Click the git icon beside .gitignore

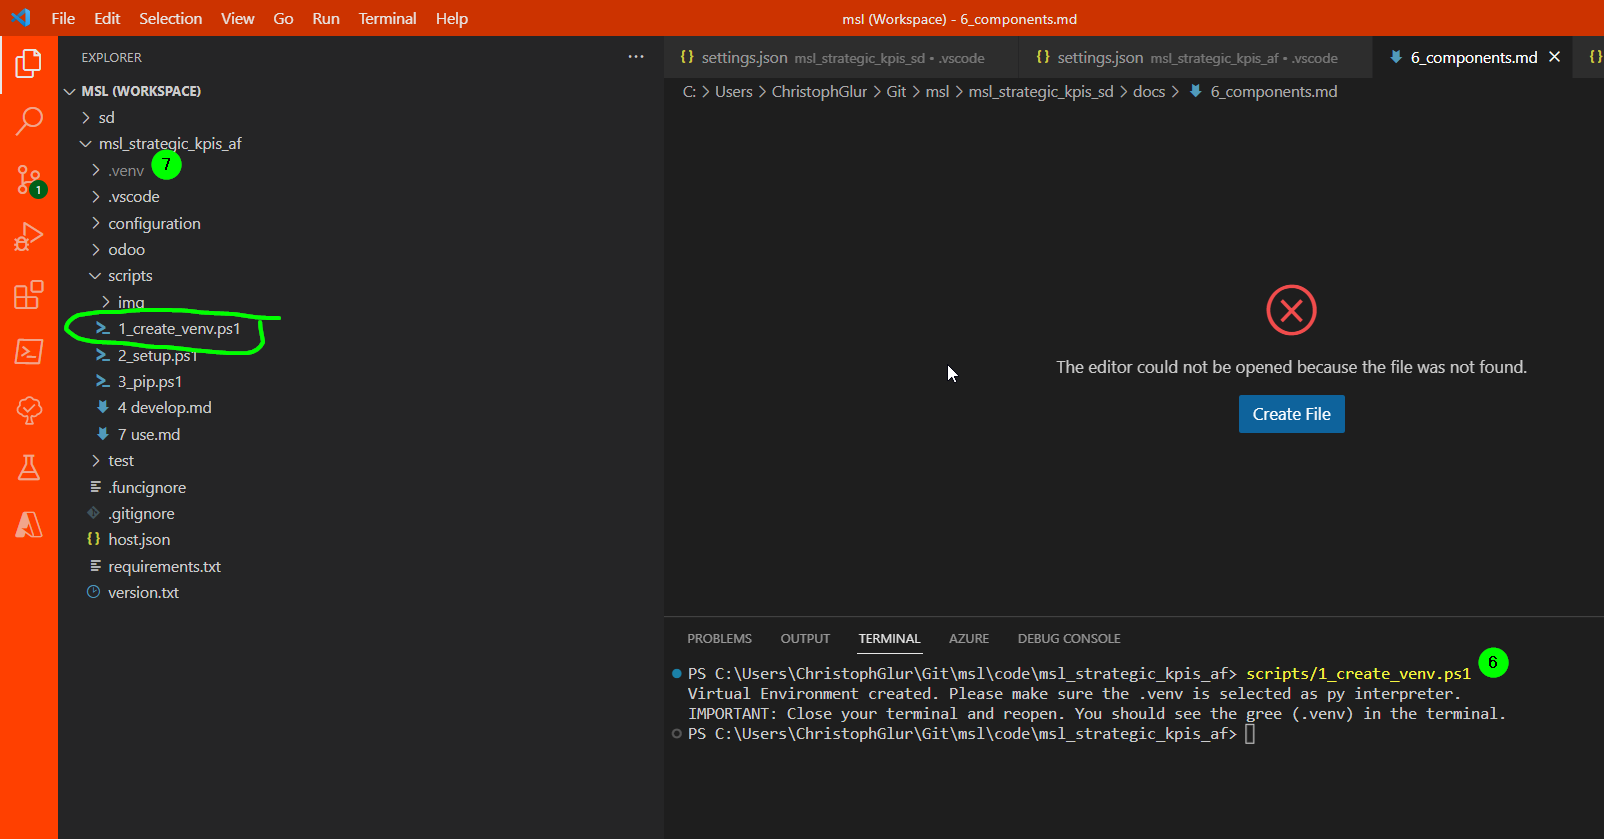click(94, 513)
